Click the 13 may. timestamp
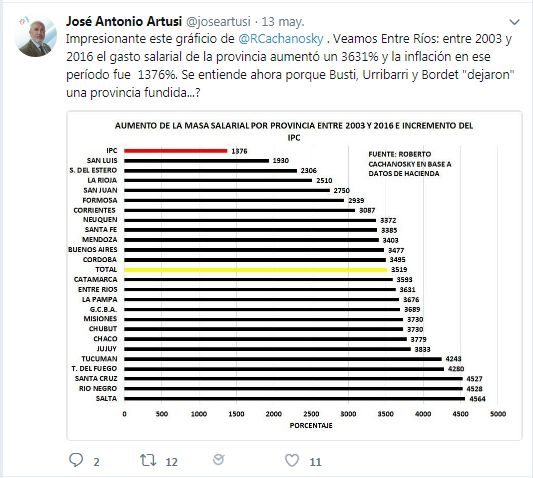This screenshot has width=533, height=478. pyautogui.click(x=283, y=22)
